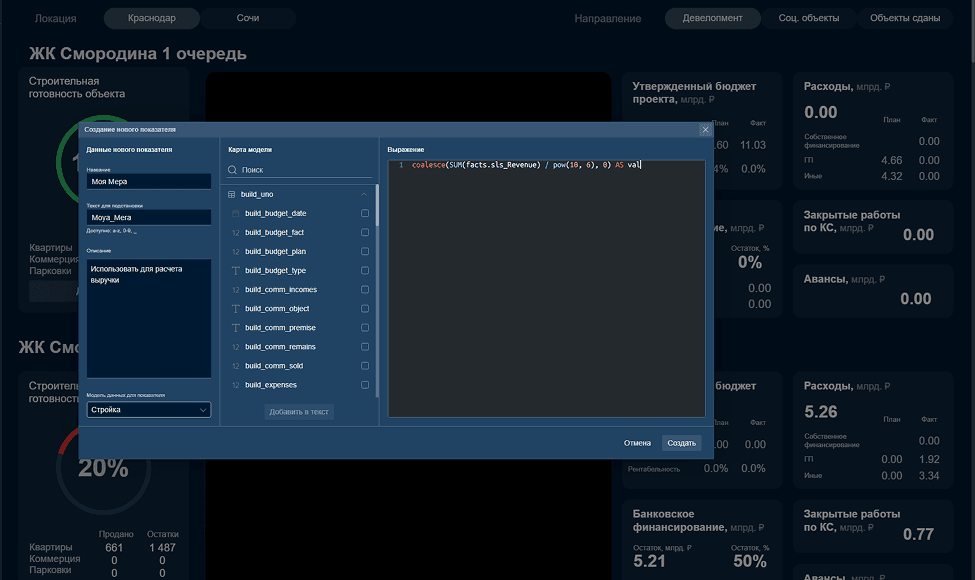Click the ЖК Смородина 1 очередь heading
975x580 pixels.
137,54
